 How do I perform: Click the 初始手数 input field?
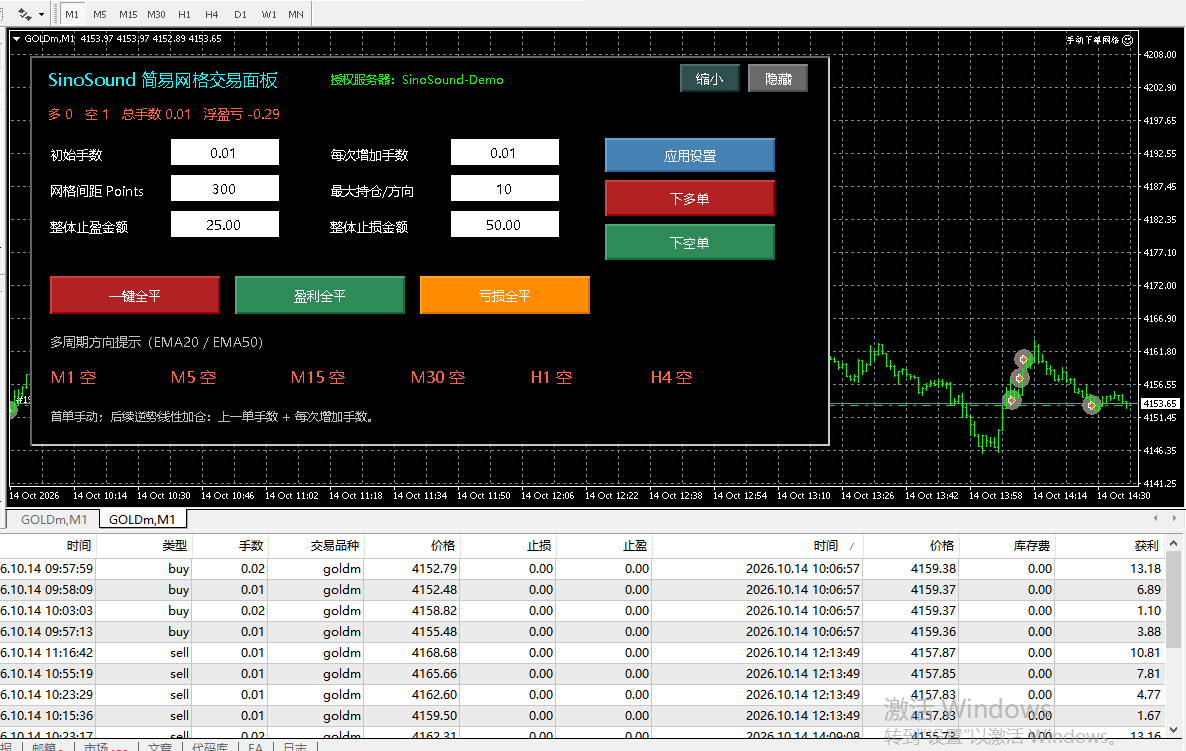point(225,153)
